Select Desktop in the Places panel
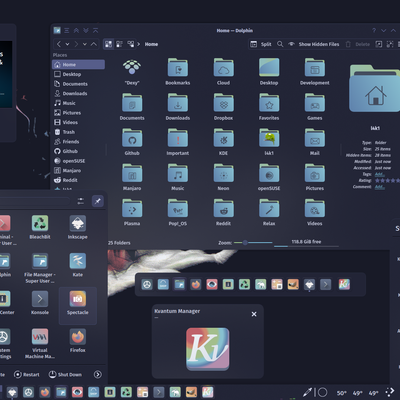 [79, 74]
